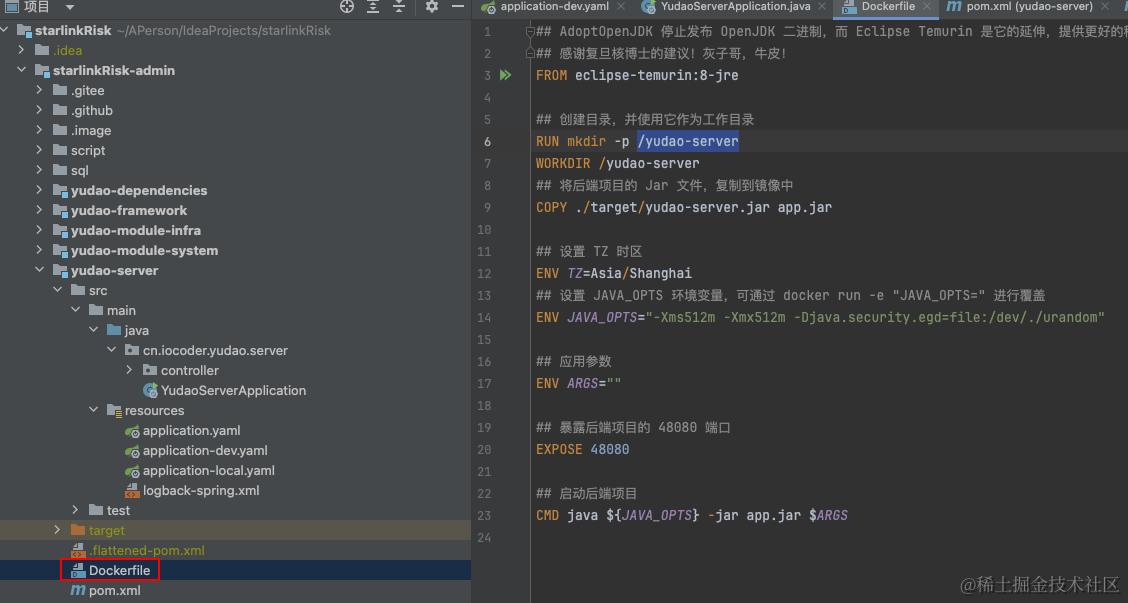Select logback-spring.xml in project tree

click(201, 491)
